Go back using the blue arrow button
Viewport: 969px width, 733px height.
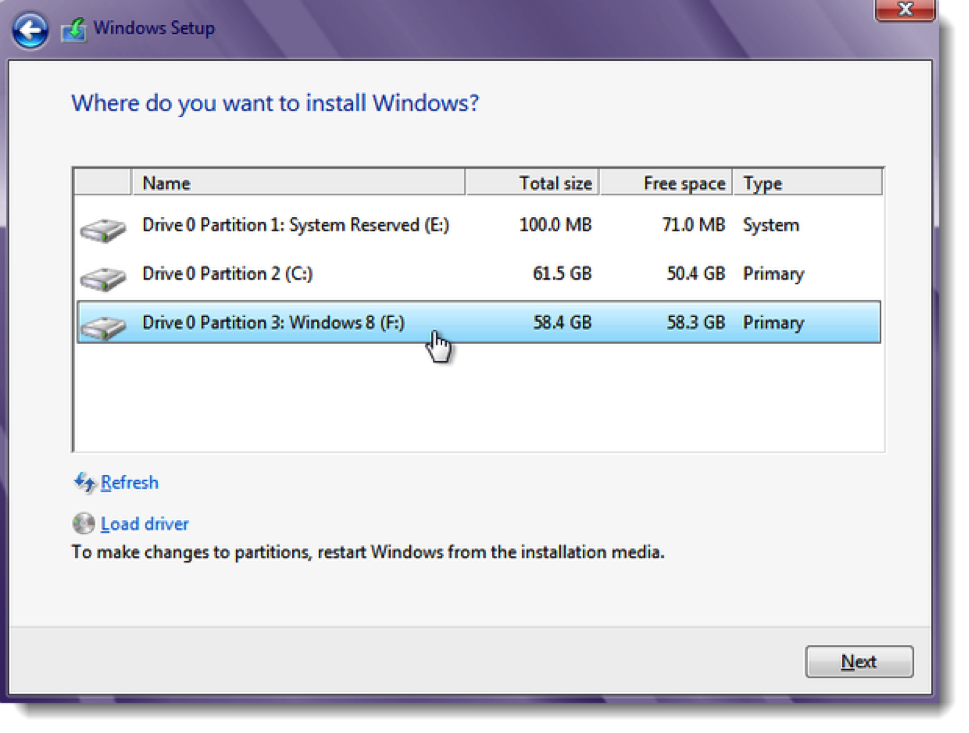click(30, 30)
